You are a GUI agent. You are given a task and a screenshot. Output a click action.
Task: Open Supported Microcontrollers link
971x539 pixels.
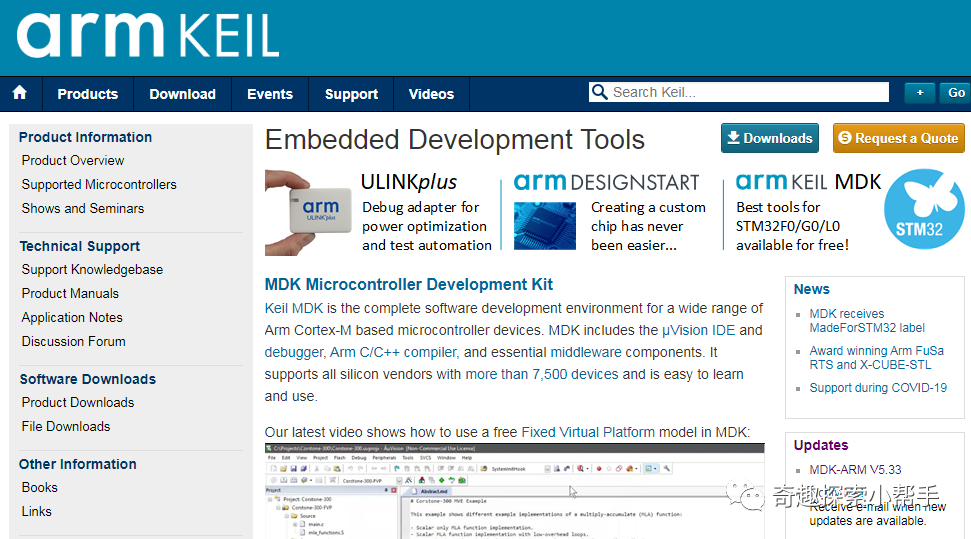99,185
